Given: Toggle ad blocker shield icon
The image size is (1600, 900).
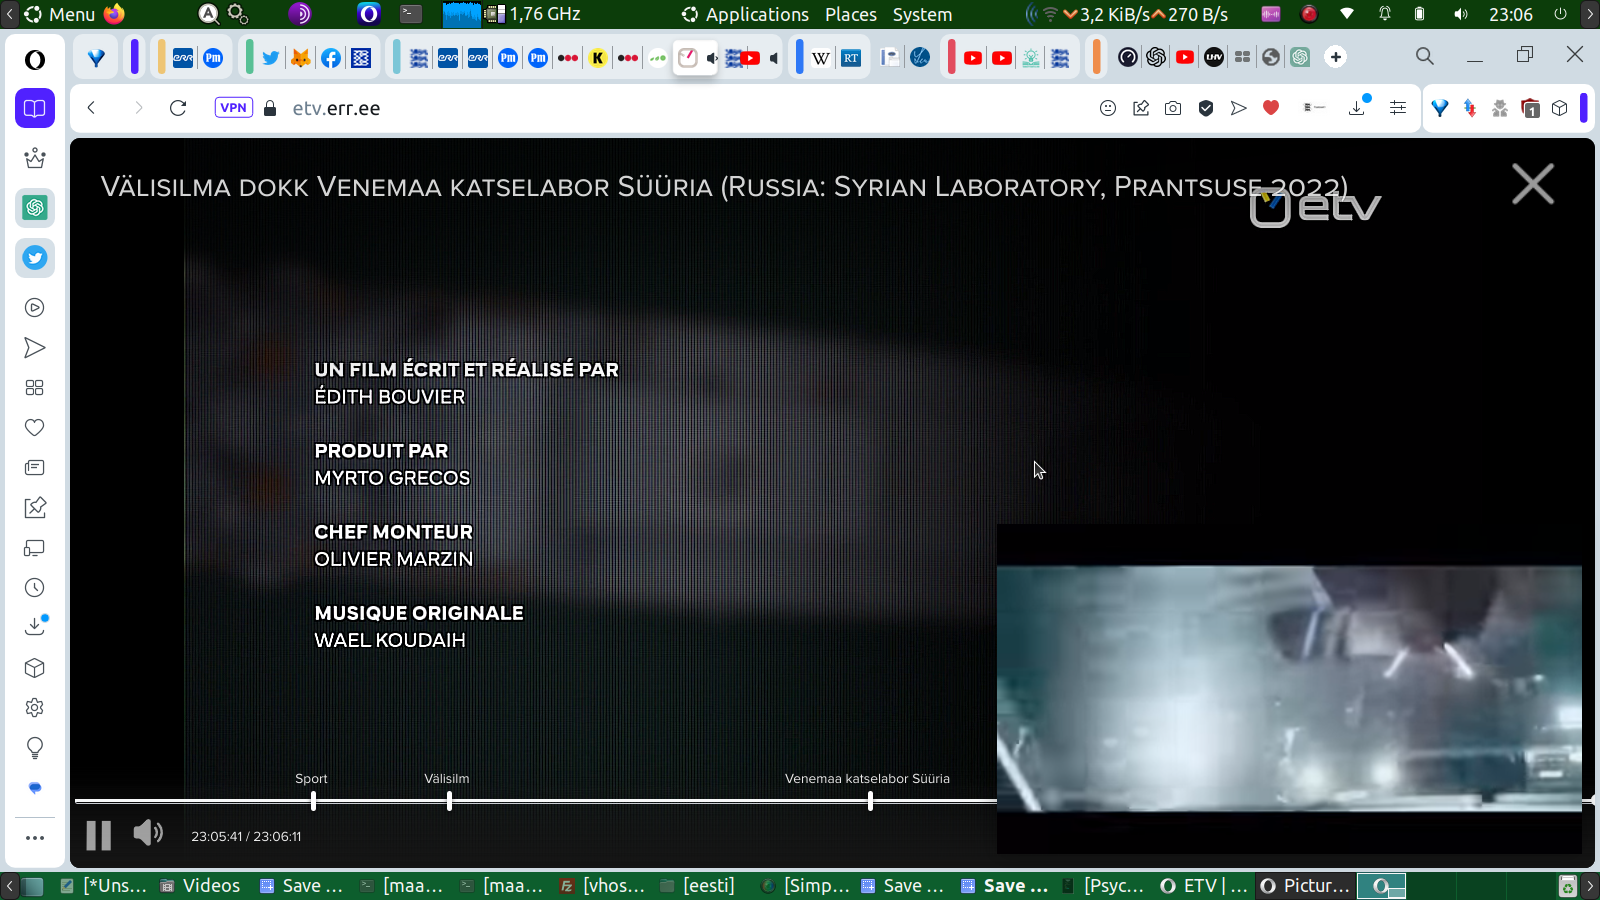Looking at the screenshot, I should coord(1206,108).
